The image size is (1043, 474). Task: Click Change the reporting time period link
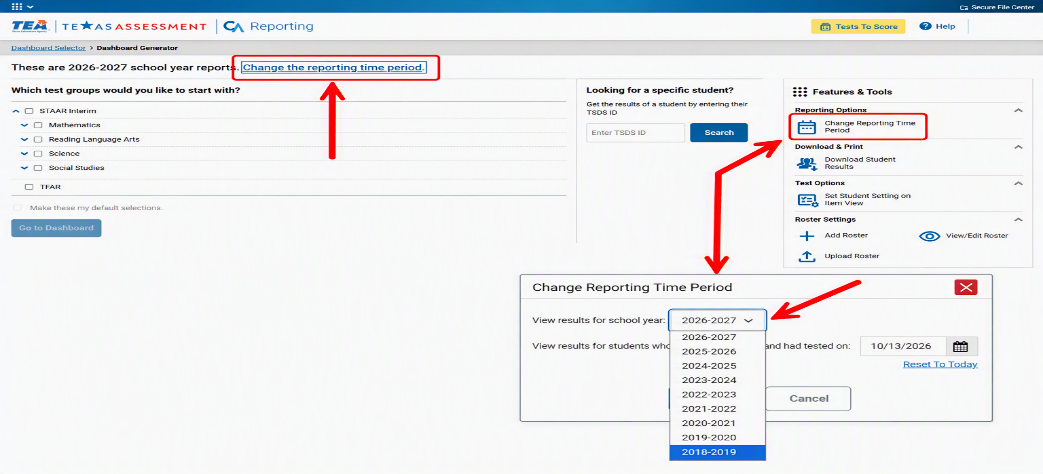333,68
